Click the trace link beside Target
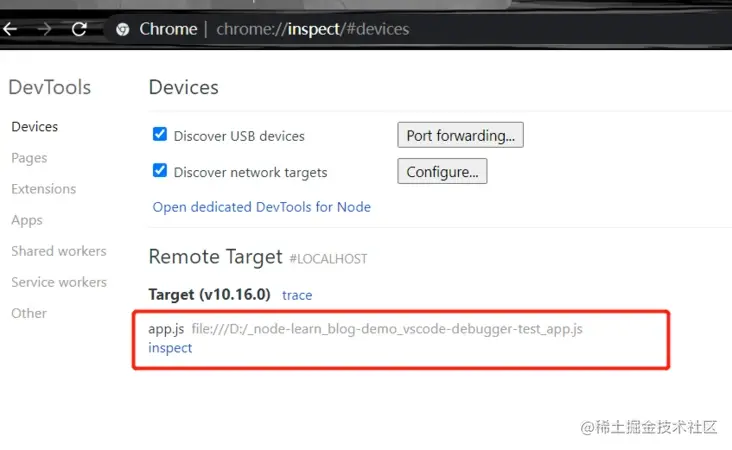 pos(297,295)
